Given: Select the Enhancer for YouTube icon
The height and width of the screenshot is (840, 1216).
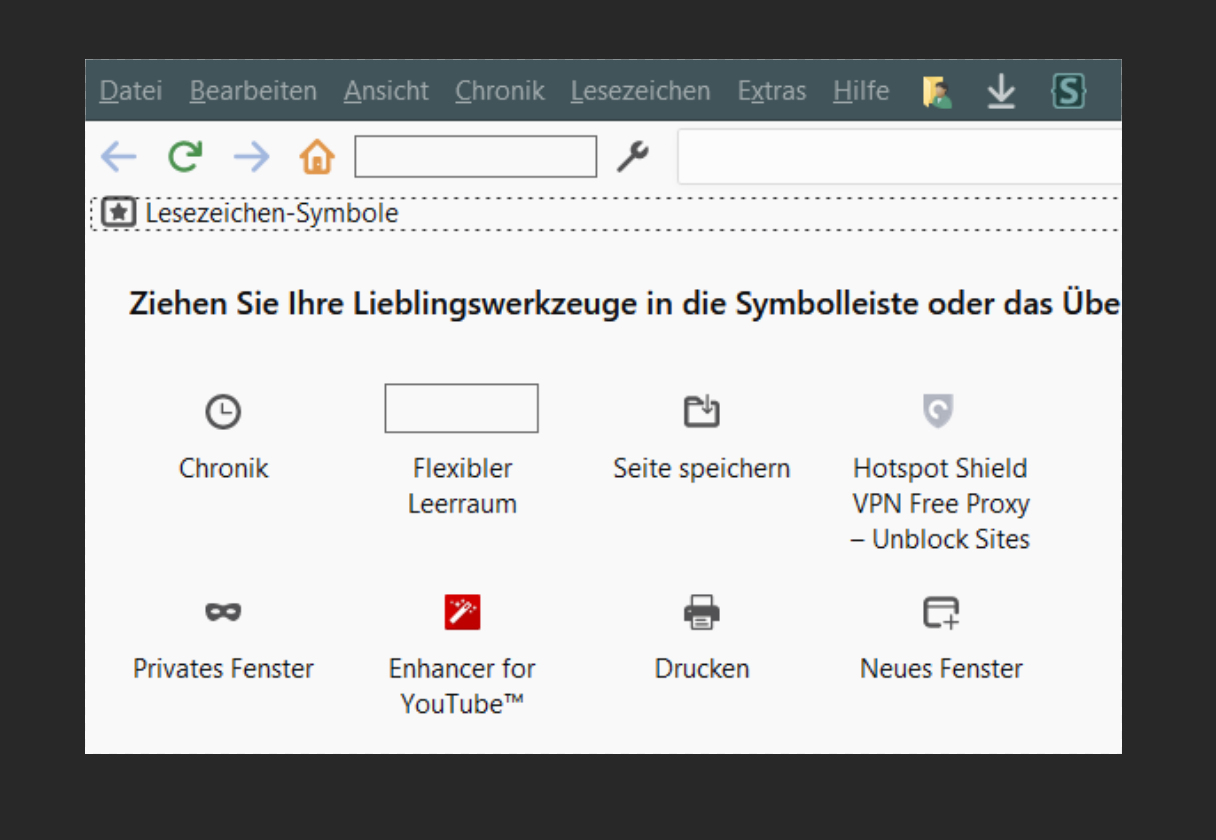Looking at the screenshot, I should pos(462,611).
